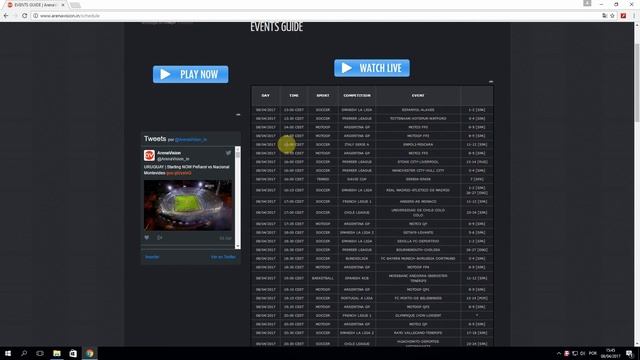This screenshot has height=360, width=640.
Task: Click the ITALY SERIE A competition cell
Action: 357,144
